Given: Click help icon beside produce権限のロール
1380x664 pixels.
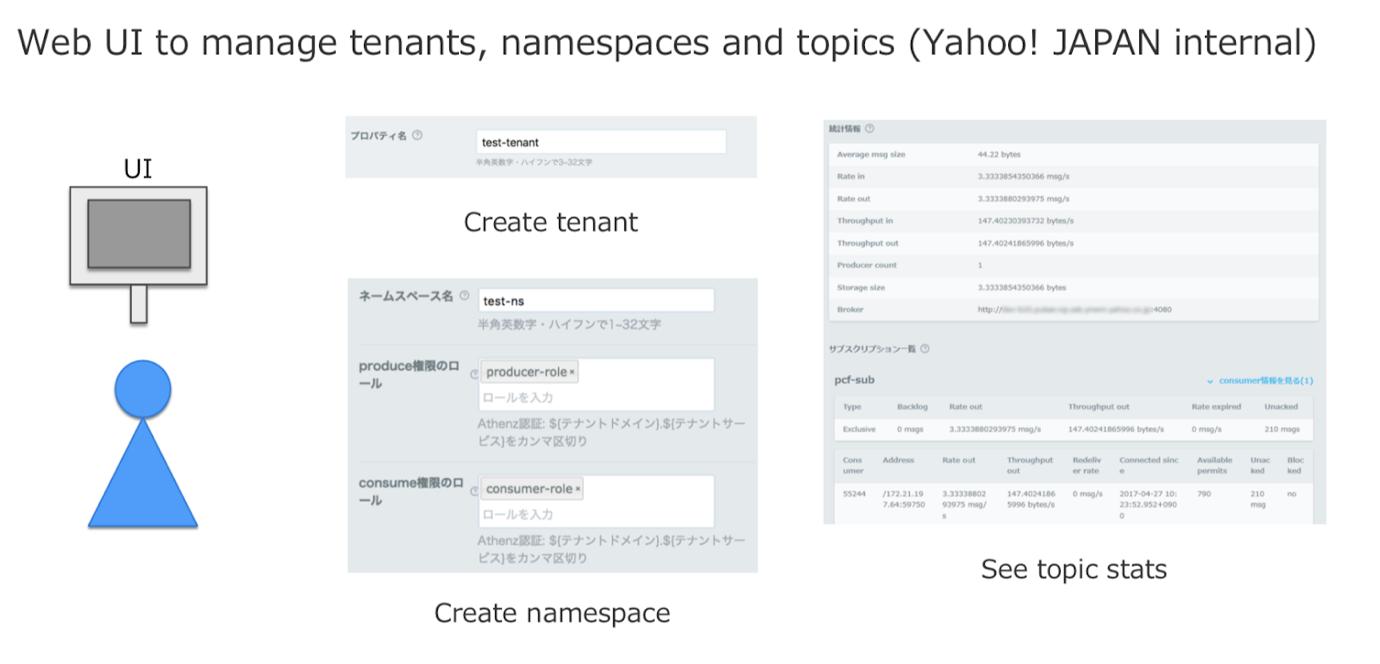Looking at the screenshot, I should point(474,374).
